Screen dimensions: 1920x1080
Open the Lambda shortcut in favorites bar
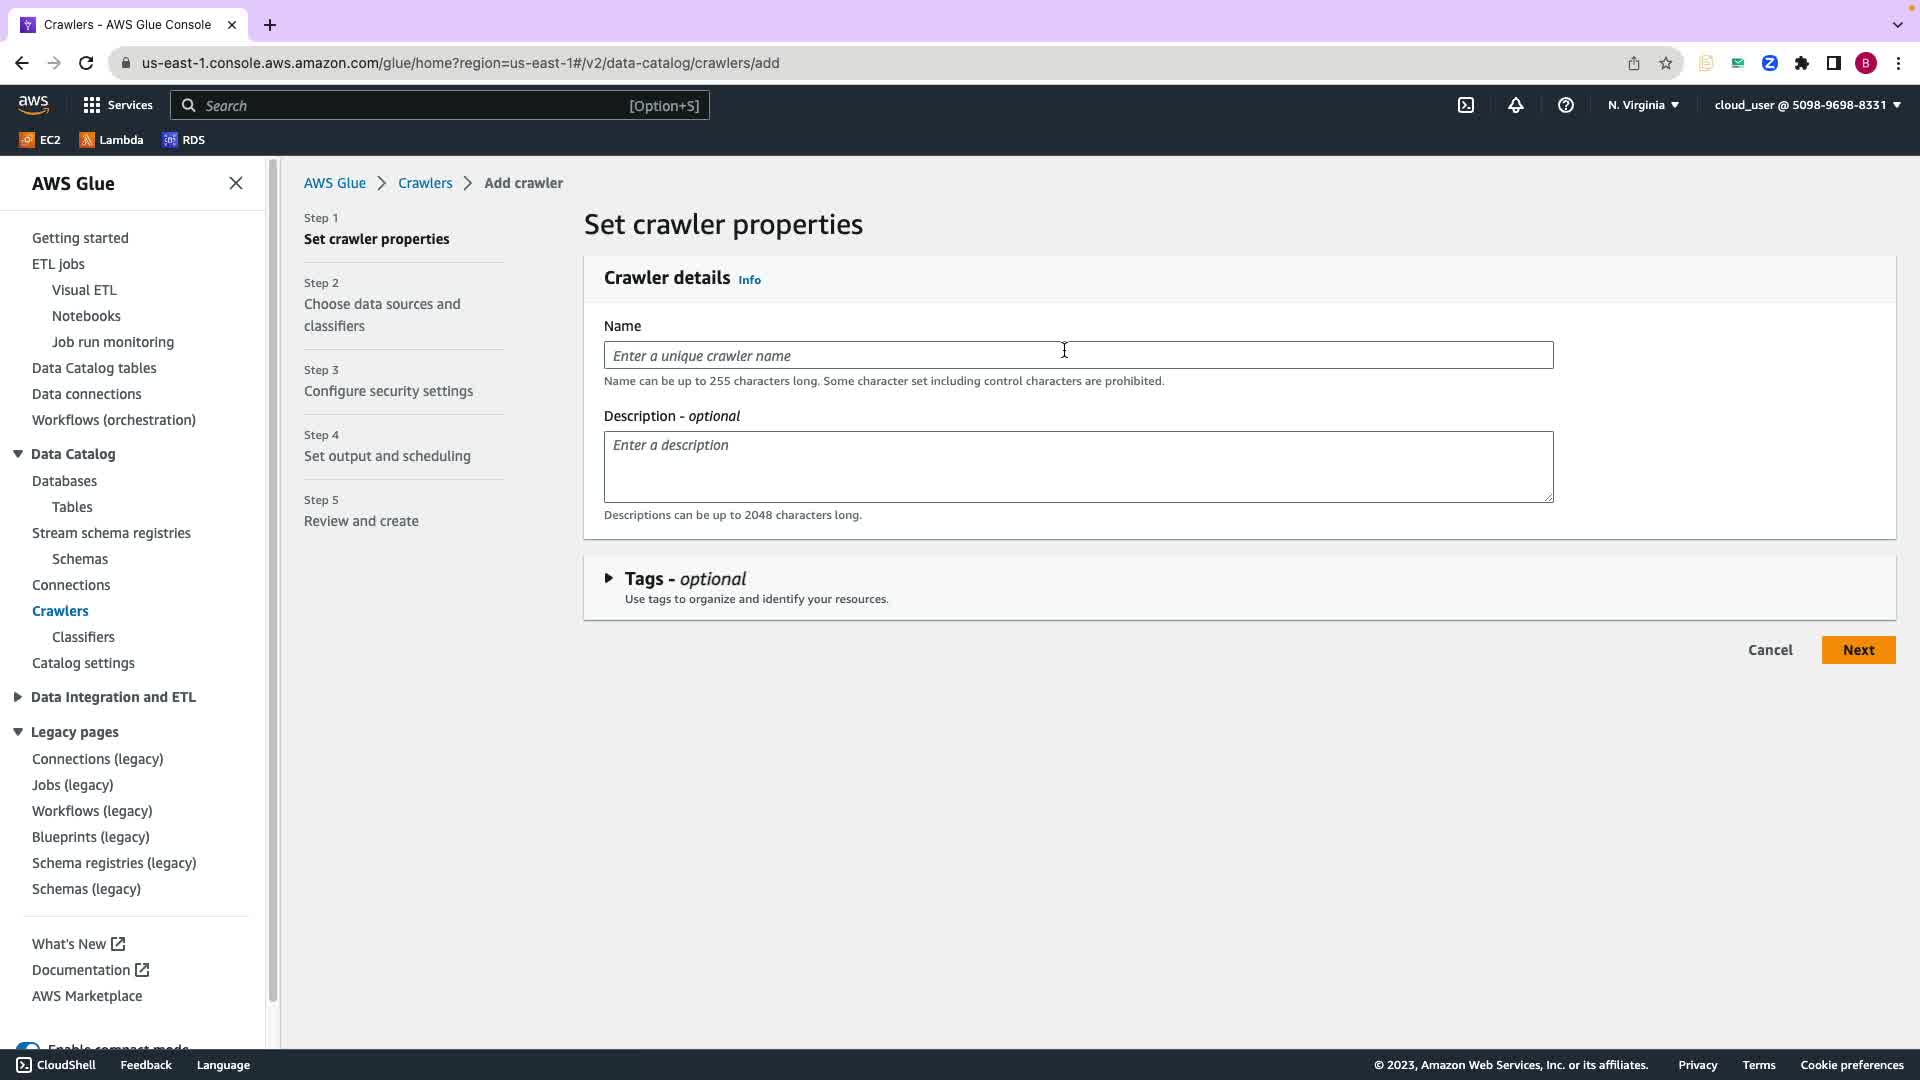click(x=111, y=140)
